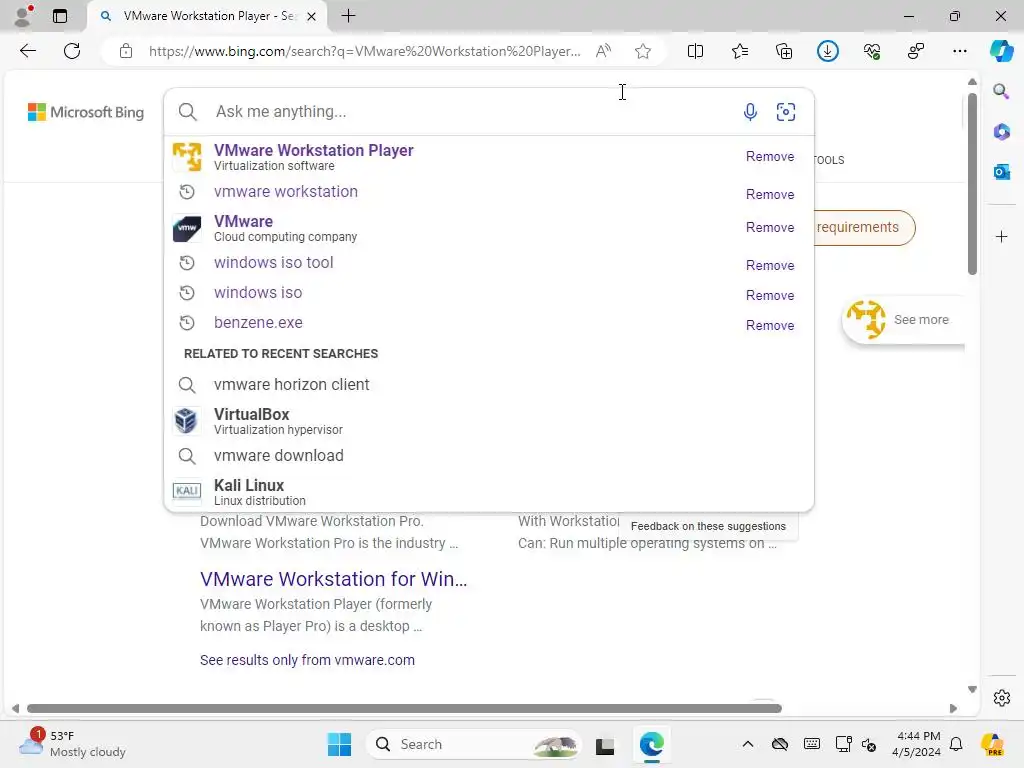
Task: Open Outlook in the sidebar
Action: (1001, 172)
